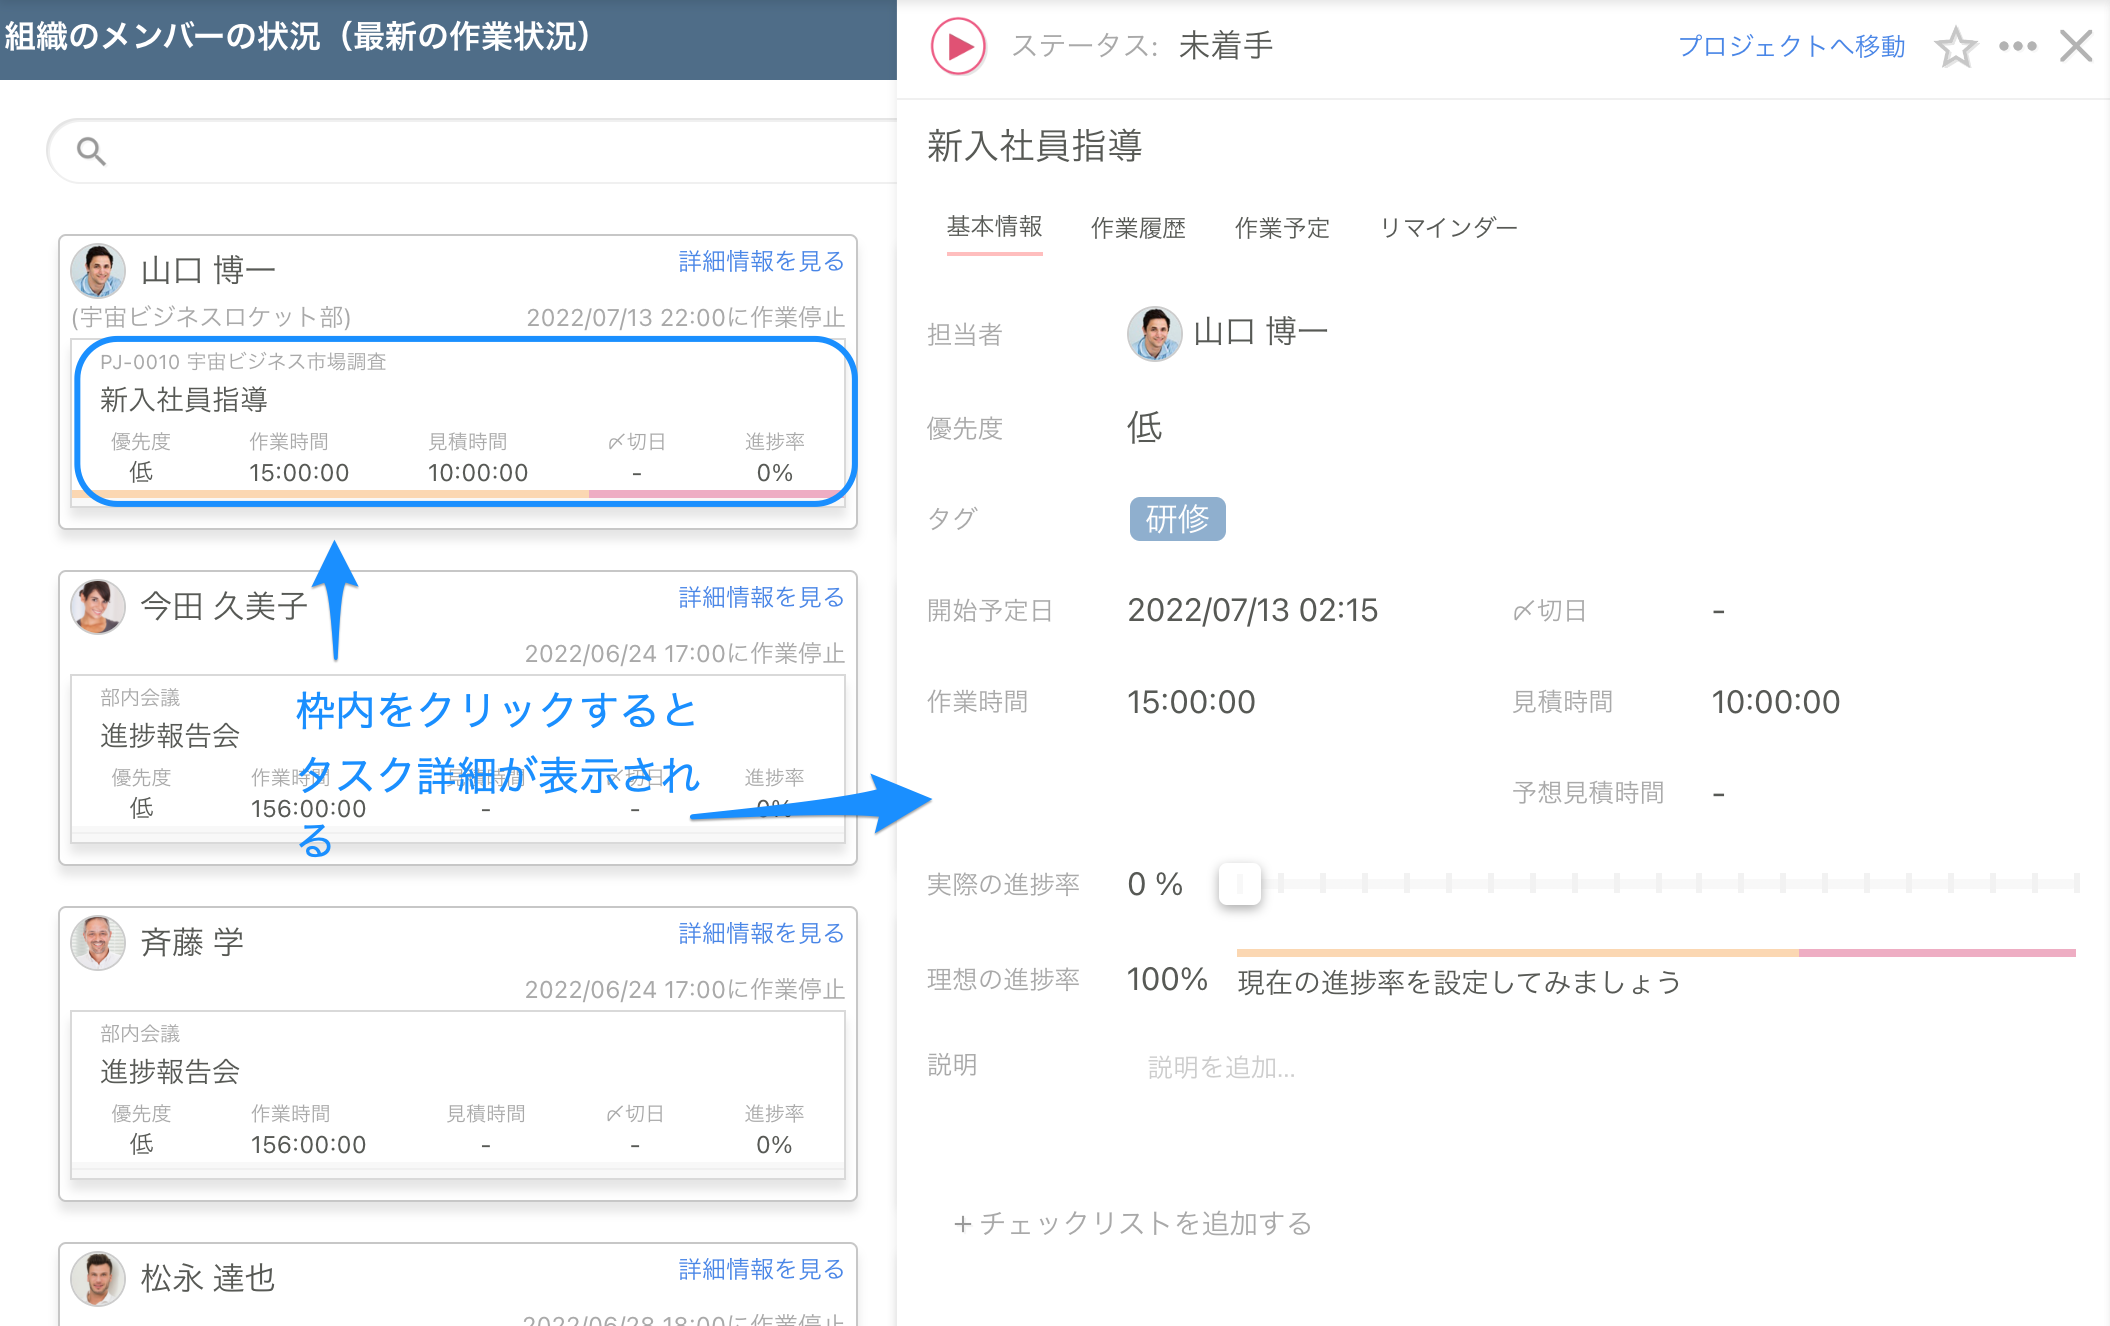
Task: Click プロジェクトへ移動 link
Action: click(1791, 47)
